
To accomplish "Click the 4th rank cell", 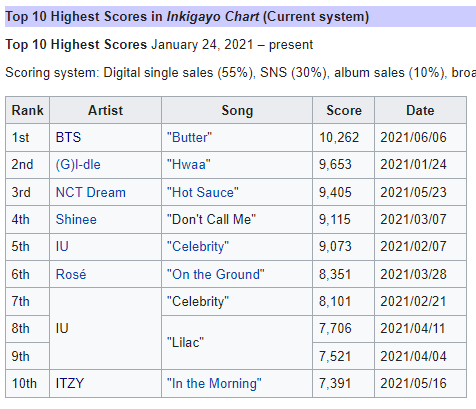I will 28,219.
